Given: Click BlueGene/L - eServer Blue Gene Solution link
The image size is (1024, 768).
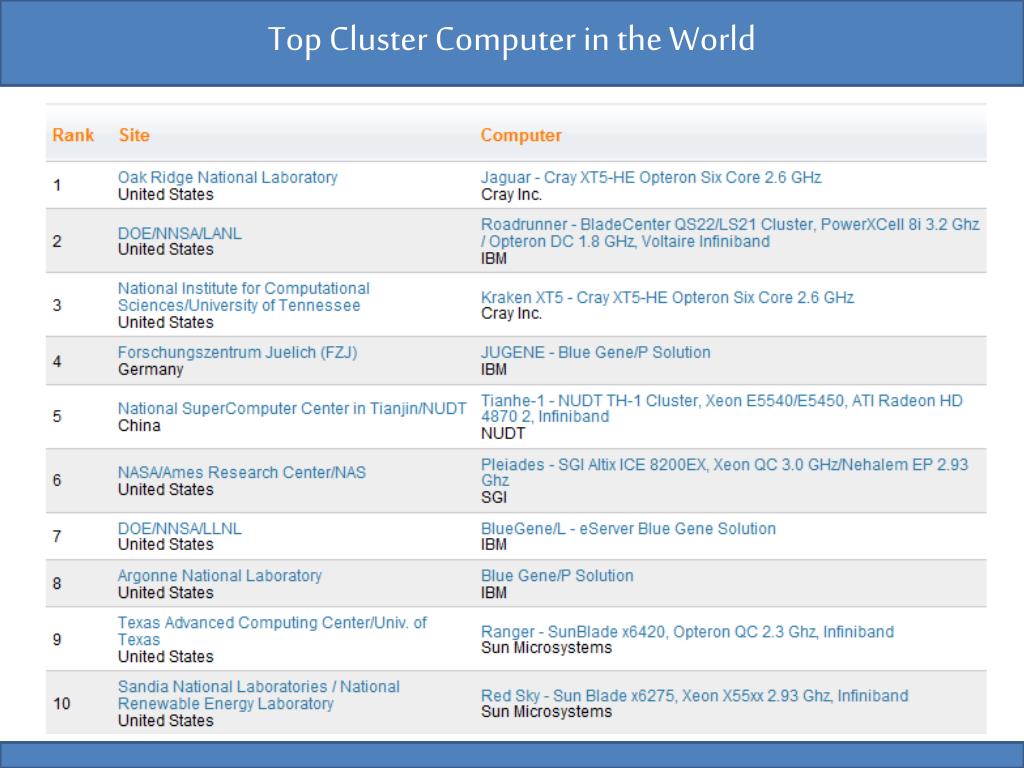Looking at the screenshot, I should coord(628,528).
